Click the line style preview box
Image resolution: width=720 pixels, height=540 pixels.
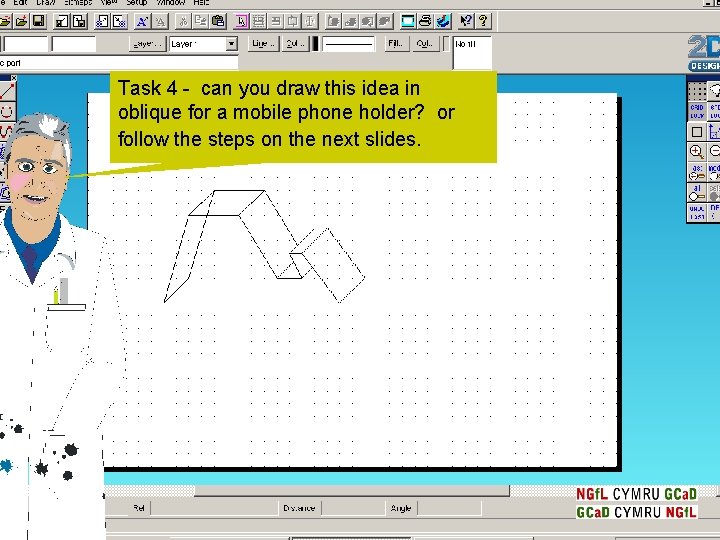348,44
